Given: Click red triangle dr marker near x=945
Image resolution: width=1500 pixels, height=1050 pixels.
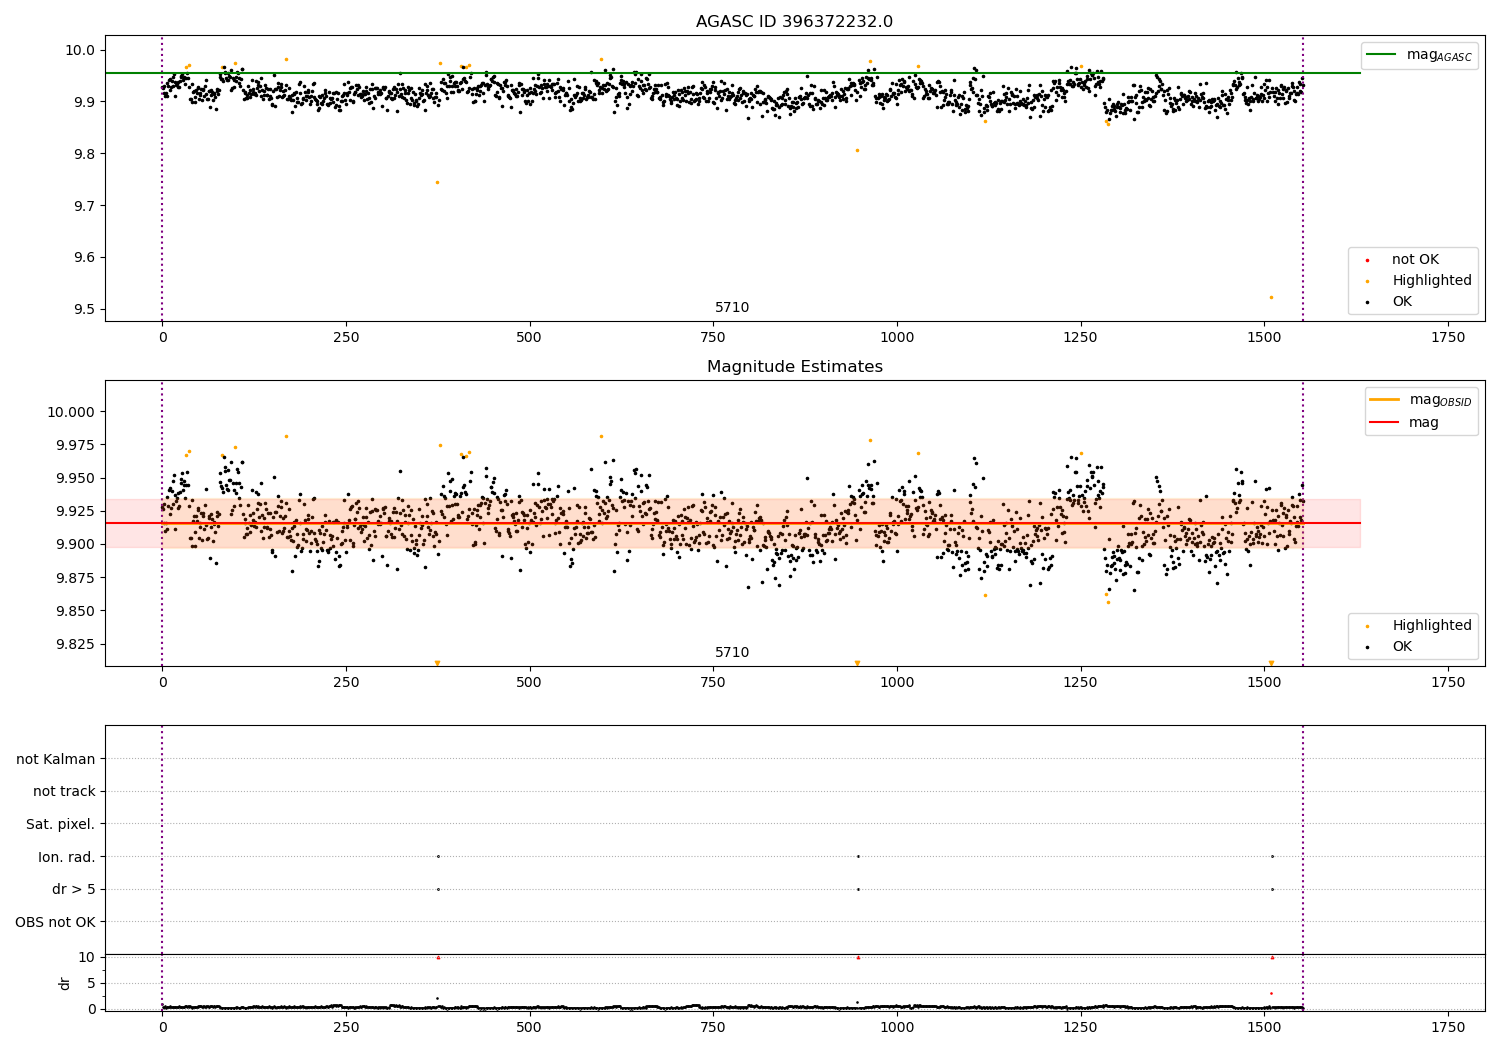Looking at the screenshot, I should [x=858, y=957].
